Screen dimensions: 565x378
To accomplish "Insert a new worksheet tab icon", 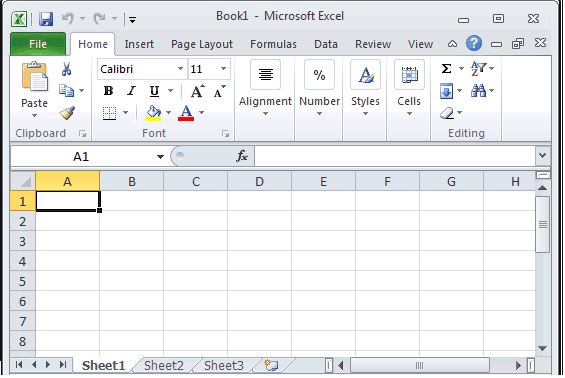I will [271, 365].
